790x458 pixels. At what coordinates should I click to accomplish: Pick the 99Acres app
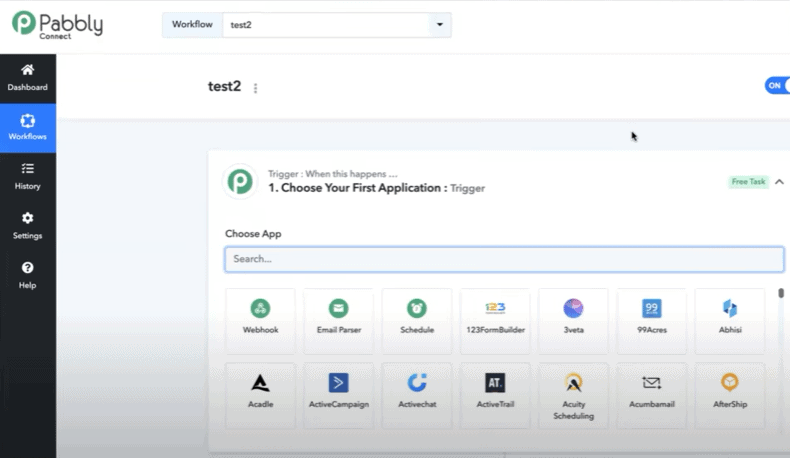652,321
